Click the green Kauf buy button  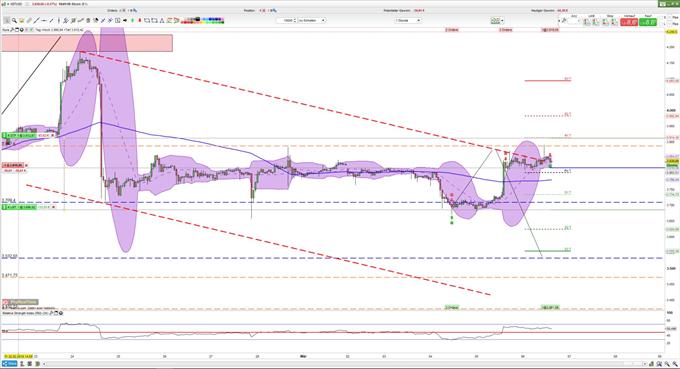coord(648,22)
